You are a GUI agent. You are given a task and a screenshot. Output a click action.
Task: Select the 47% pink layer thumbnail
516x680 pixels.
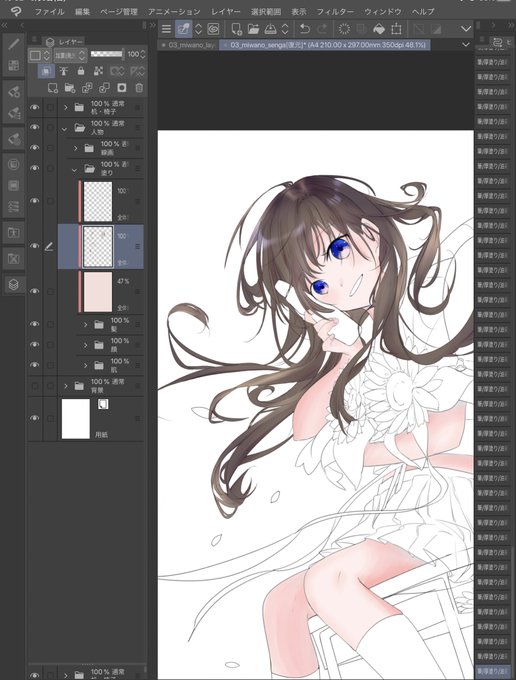[98, 291]
